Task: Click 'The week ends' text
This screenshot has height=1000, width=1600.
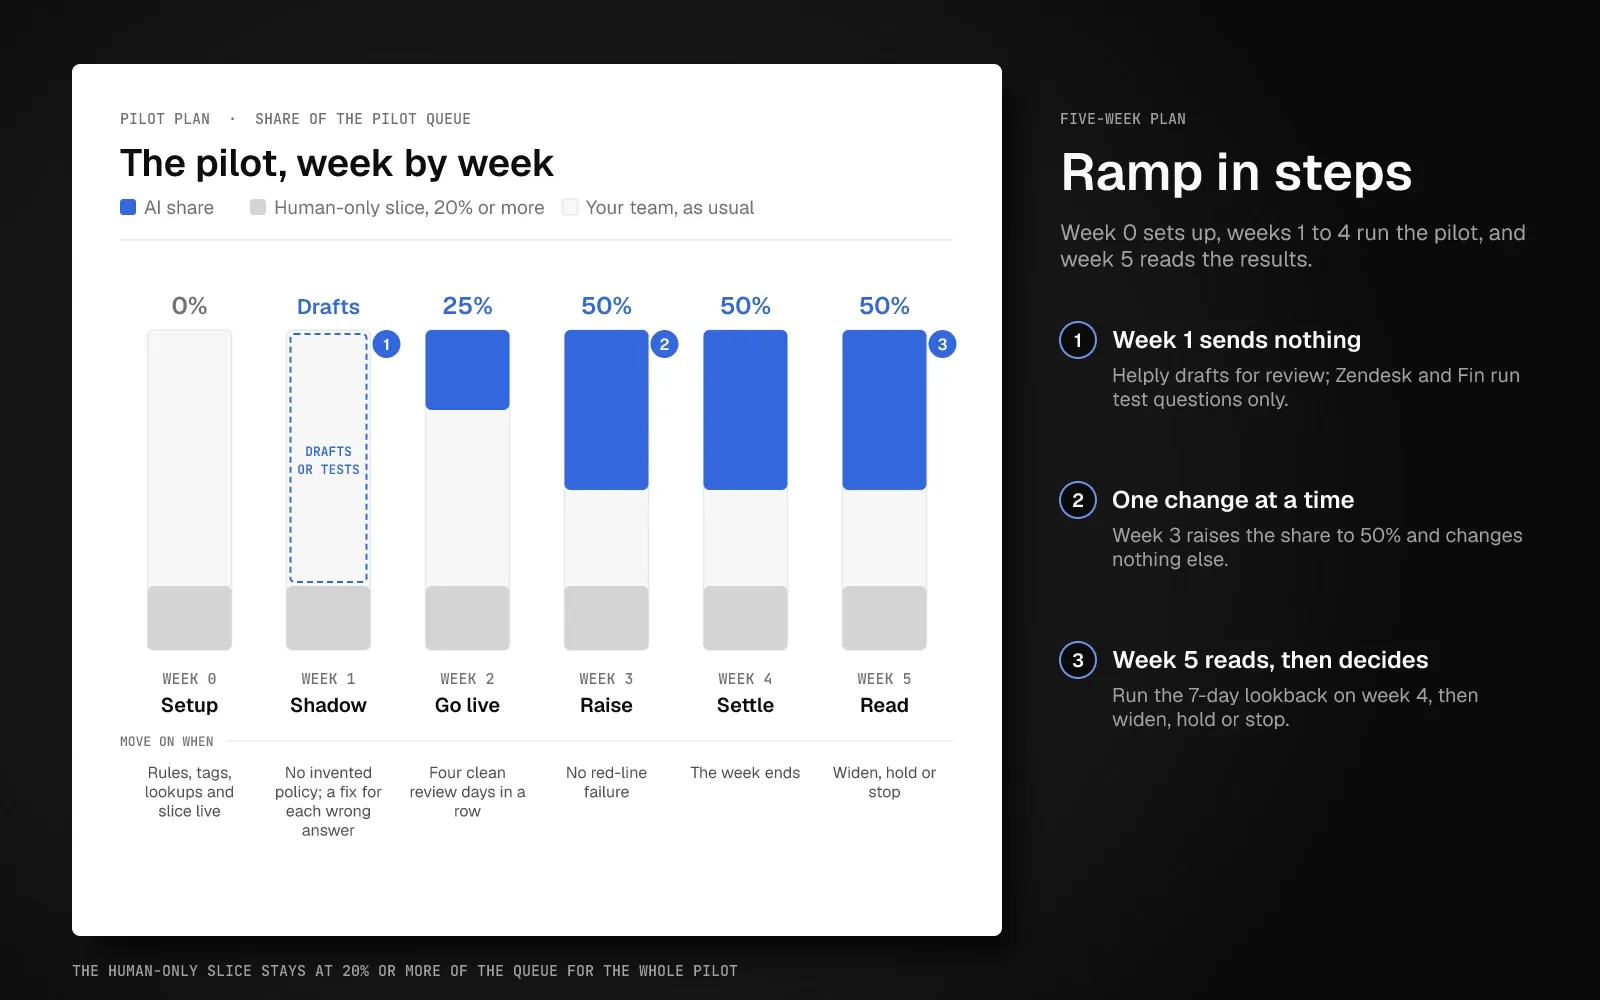Action: 745,773
